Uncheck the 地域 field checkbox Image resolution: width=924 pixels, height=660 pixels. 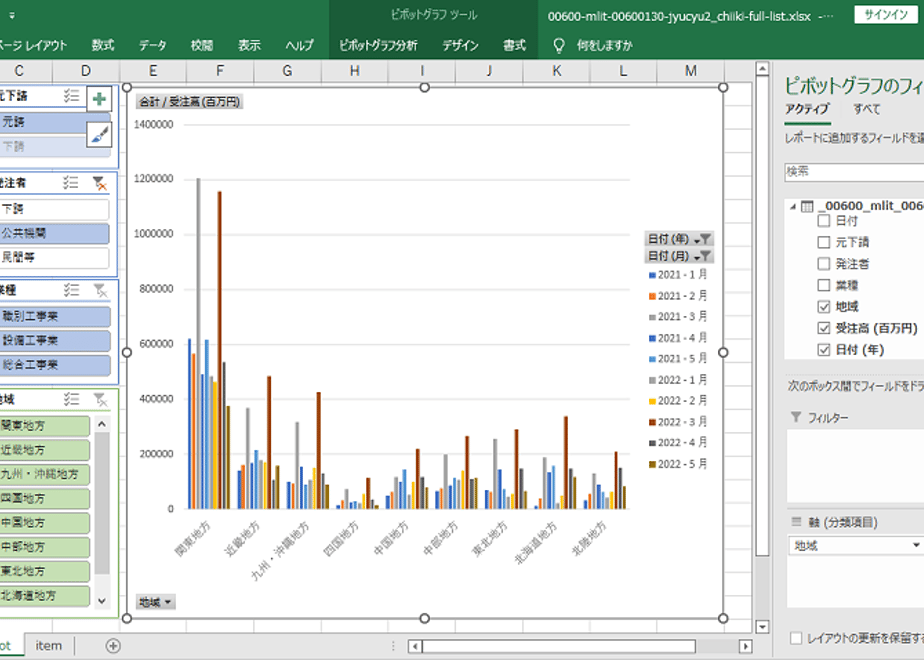[x=824, y=306]
